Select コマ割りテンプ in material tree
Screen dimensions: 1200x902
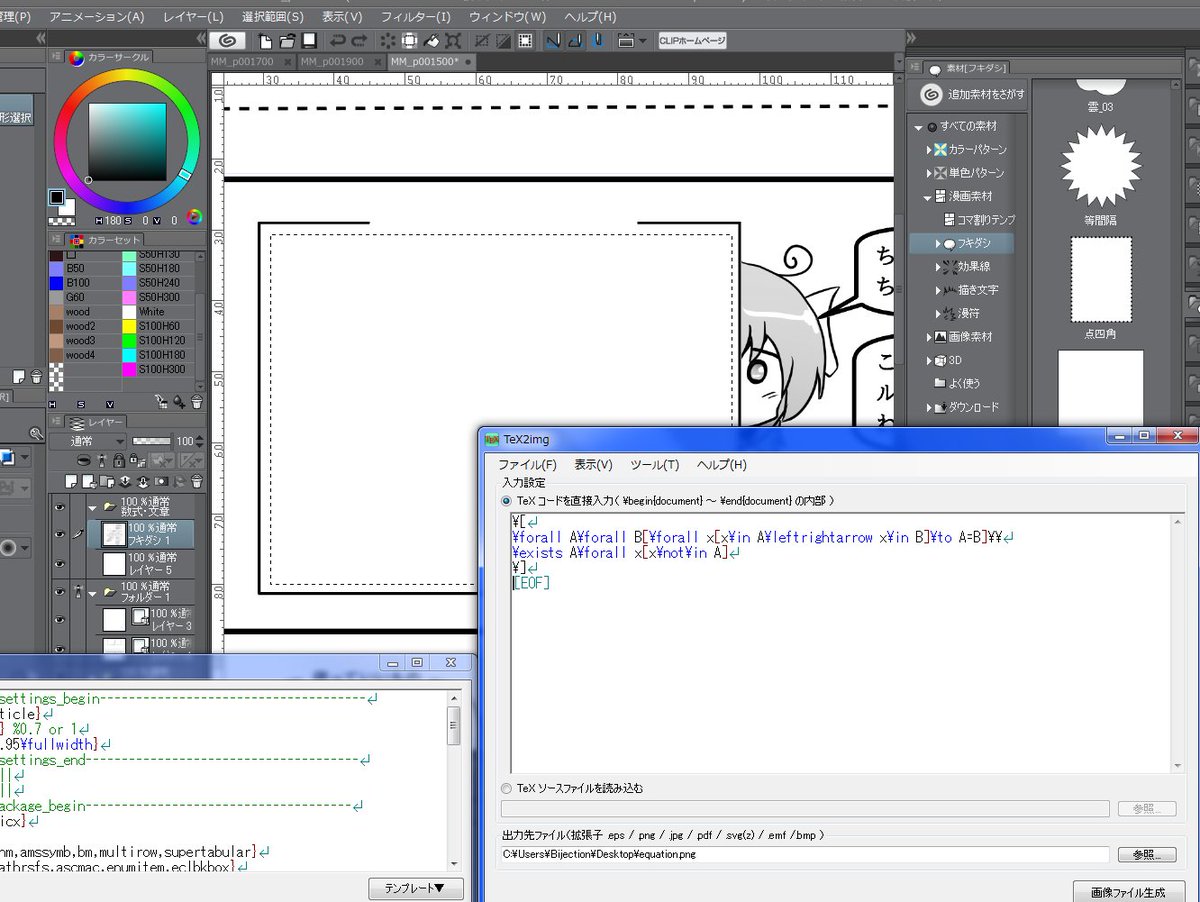(x=979, y=219)
